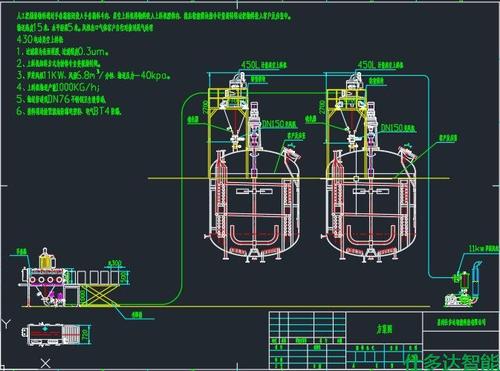
Task: Click the 11kw pump annotation text
Action: 483,248
